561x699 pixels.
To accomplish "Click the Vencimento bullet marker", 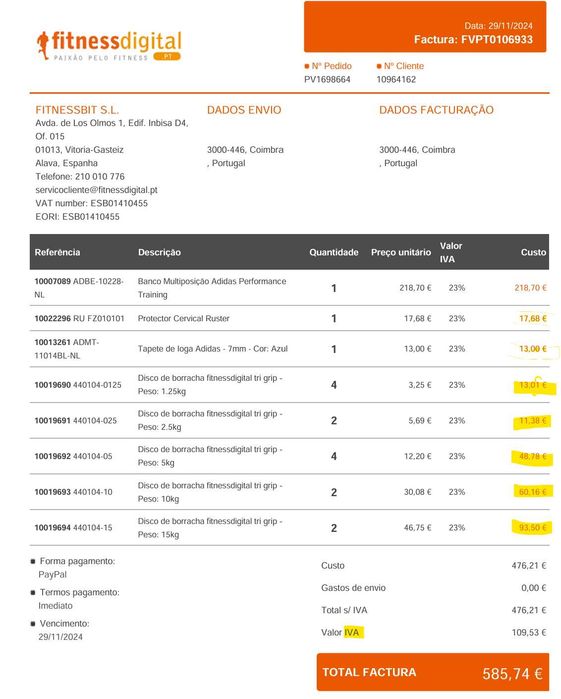I will [x=33, y=624].
